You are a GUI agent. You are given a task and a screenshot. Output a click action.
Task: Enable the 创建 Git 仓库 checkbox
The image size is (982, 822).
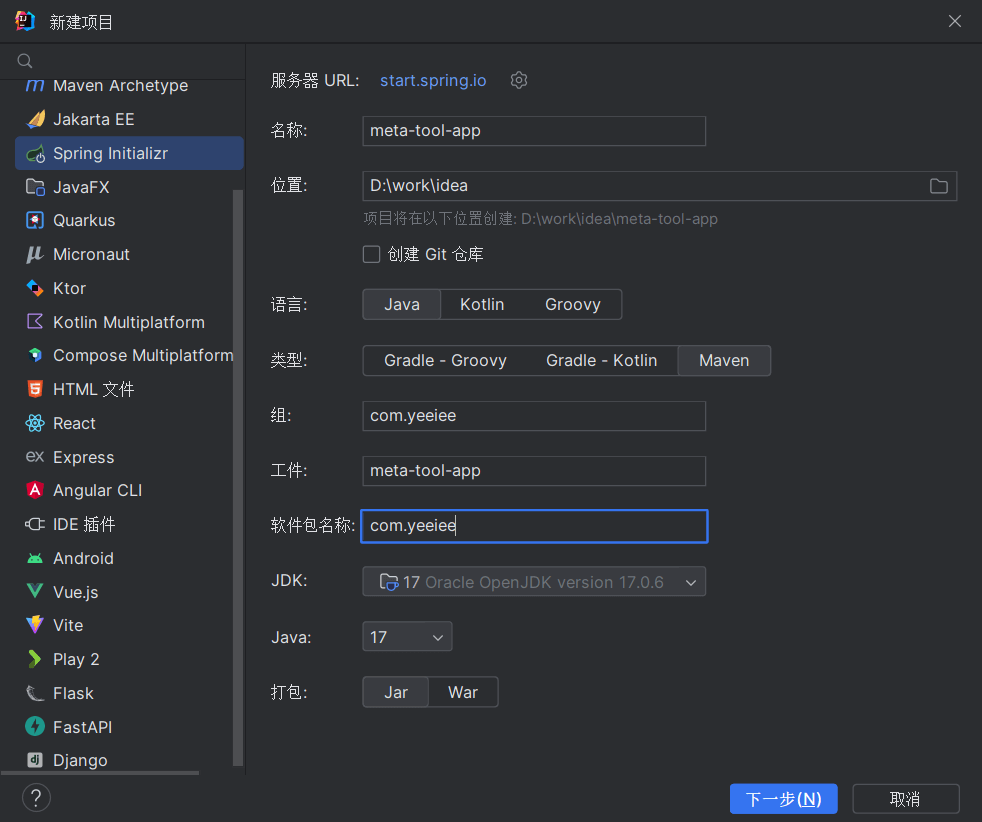[372, 255]
